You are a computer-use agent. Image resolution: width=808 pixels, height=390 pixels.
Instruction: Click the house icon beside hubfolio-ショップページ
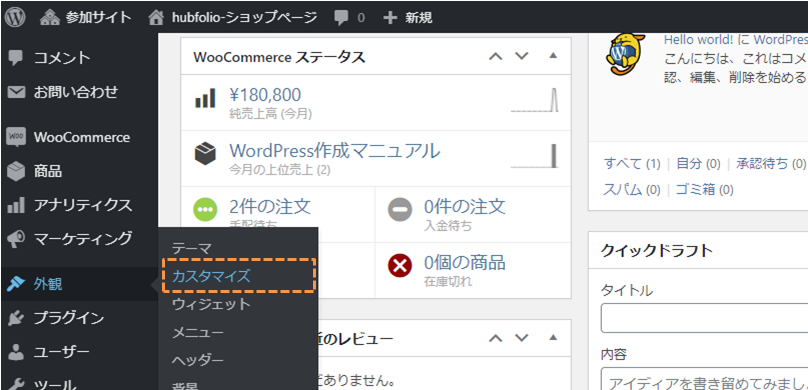156,18
